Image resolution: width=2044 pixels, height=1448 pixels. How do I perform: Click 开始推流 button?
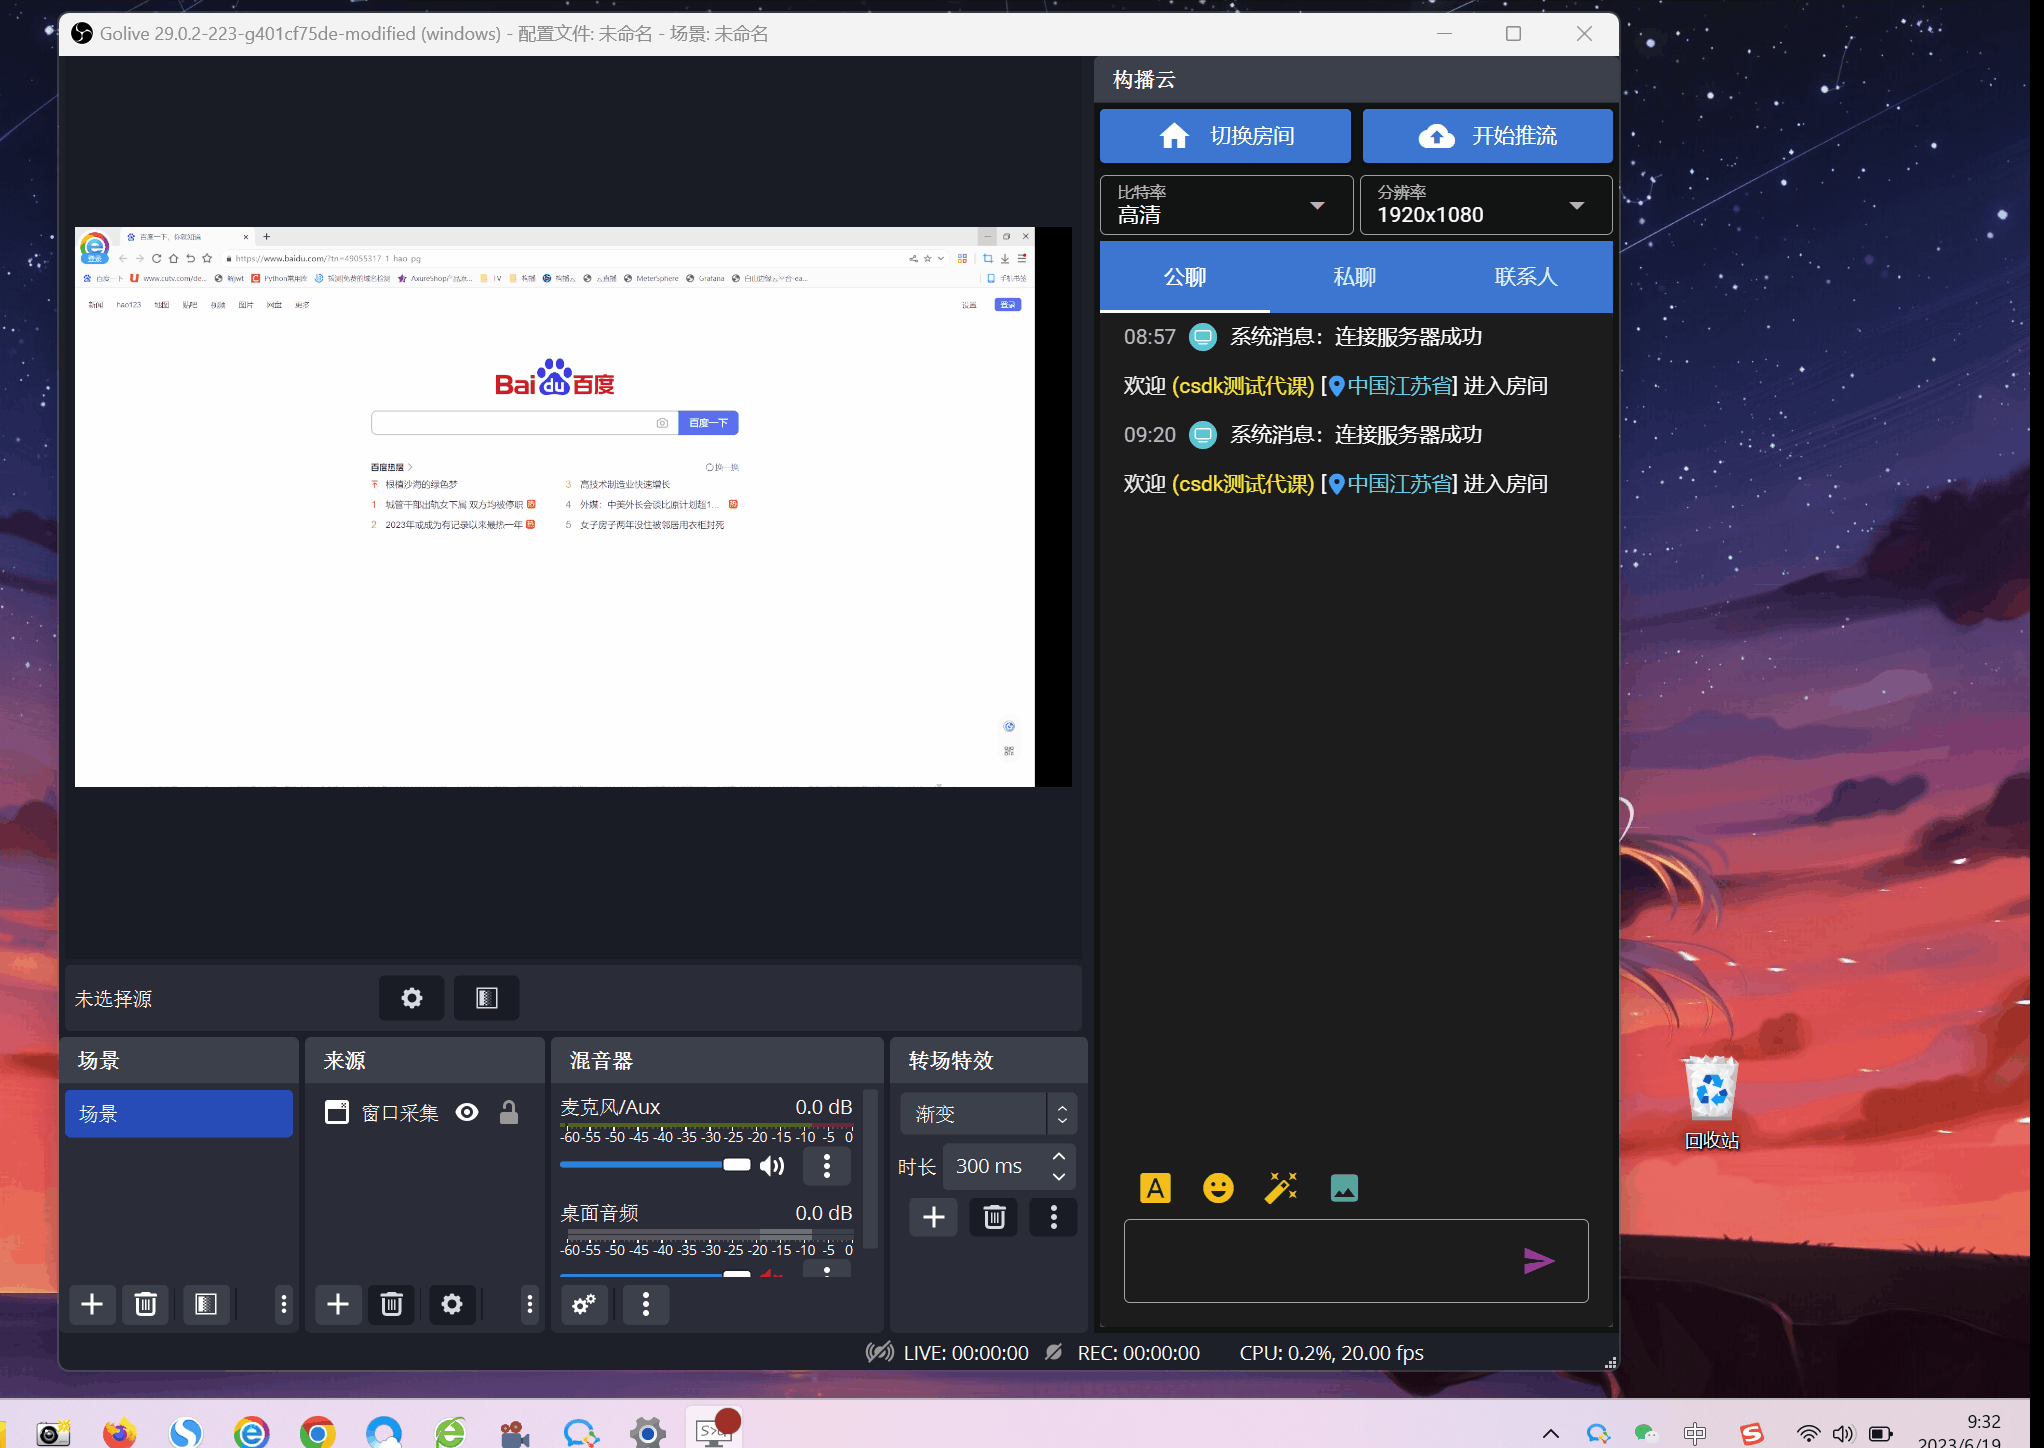(x=1487, y=136)
